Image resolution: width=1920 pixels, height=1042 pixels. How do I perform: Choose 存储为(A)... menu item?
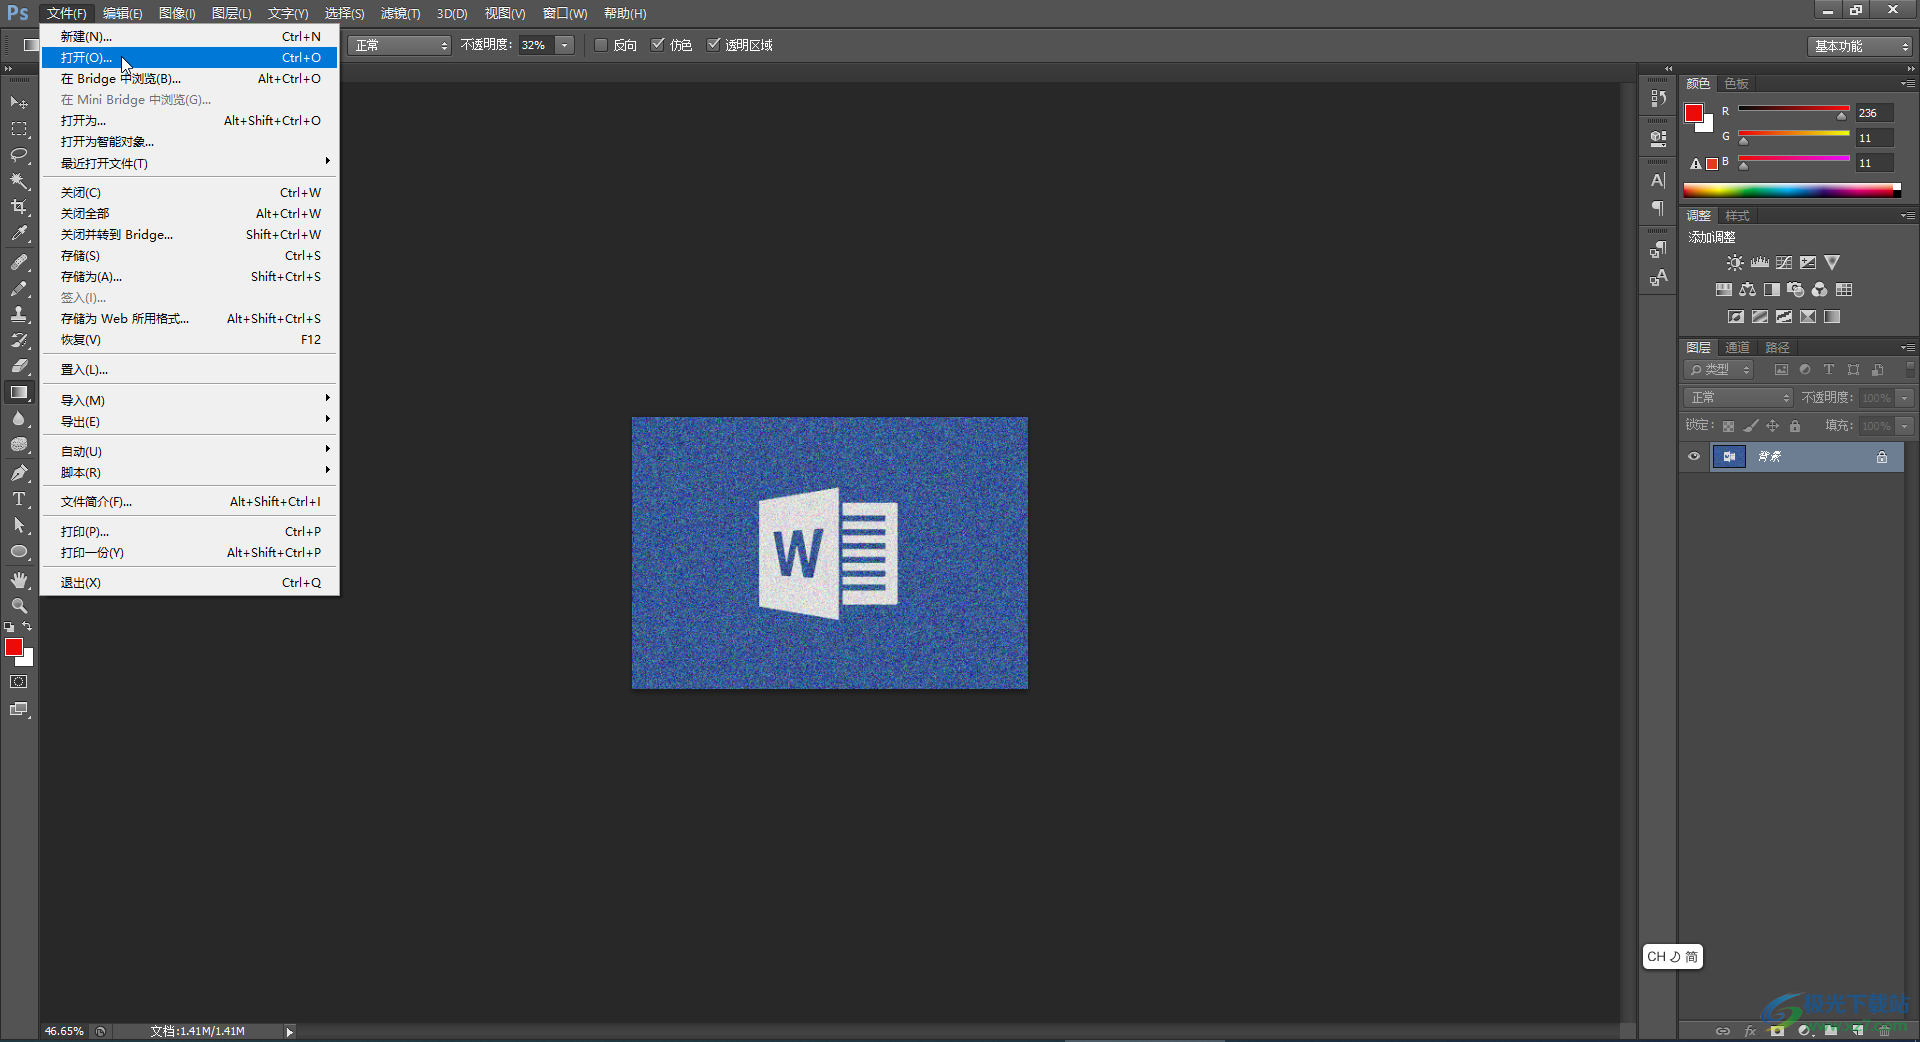coord(189,276)
